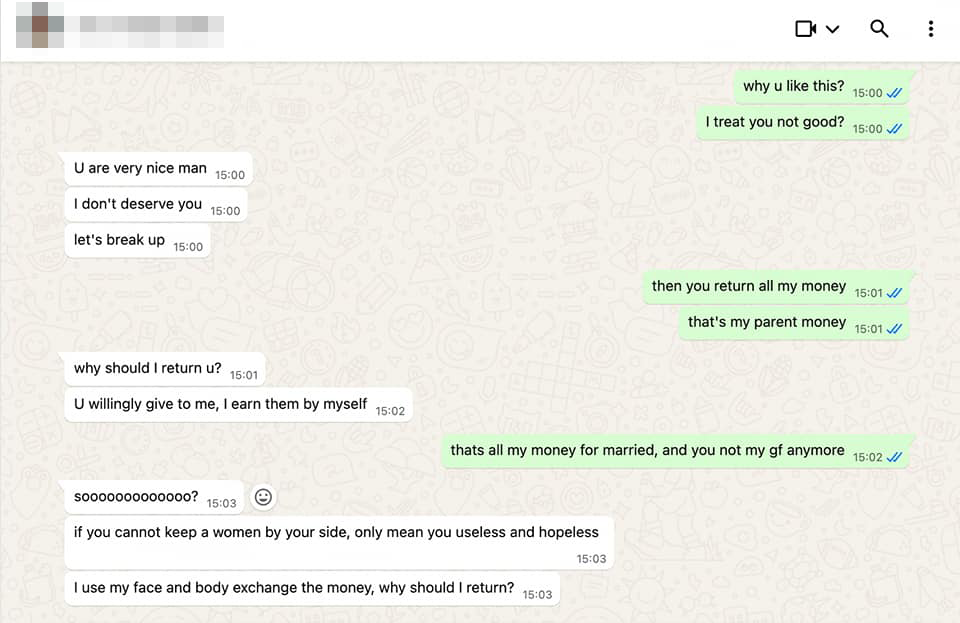Image resolution: width=960 pixels, height=623 pixels.
Task: Select the 'why should I return u?' message
Action: pos(165,369)
